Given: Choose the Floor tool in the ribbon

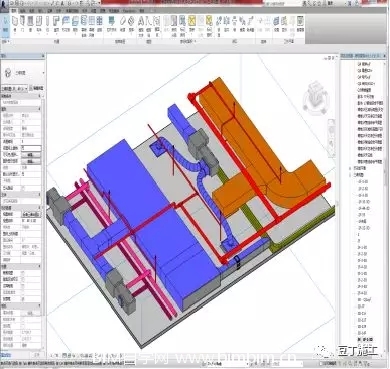Looking at the screenshot, I should point(75,24).
